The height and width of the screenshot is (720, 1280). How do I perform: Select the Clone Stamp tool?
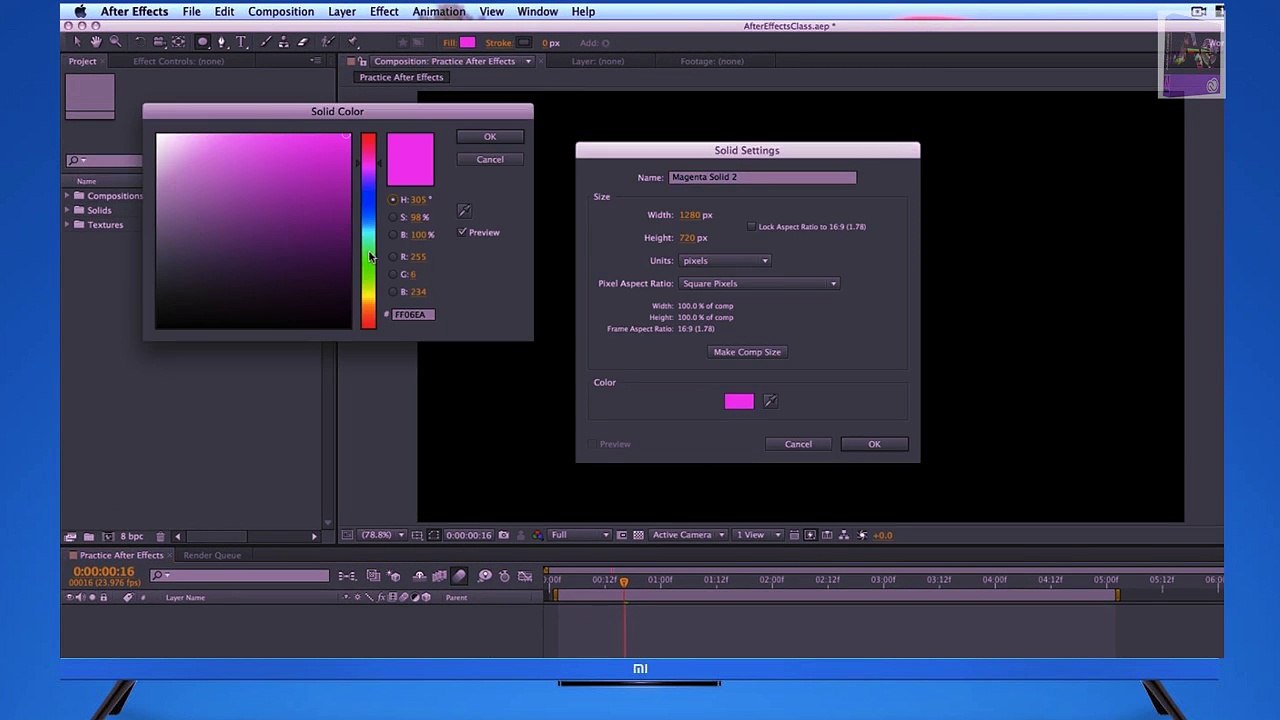coord(283,42)
